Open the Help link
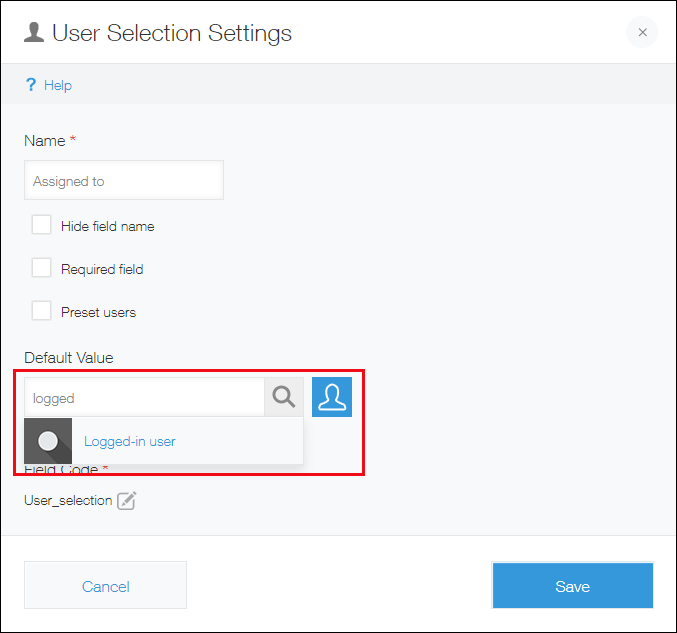The width and height of the screenshot is (677, 633). (58, 85)
